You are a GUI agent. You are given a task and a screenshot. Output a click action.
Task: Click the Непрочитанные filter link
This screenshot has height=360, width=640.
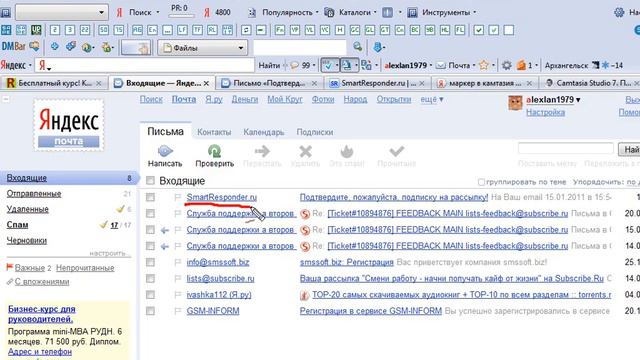point(85,268)
